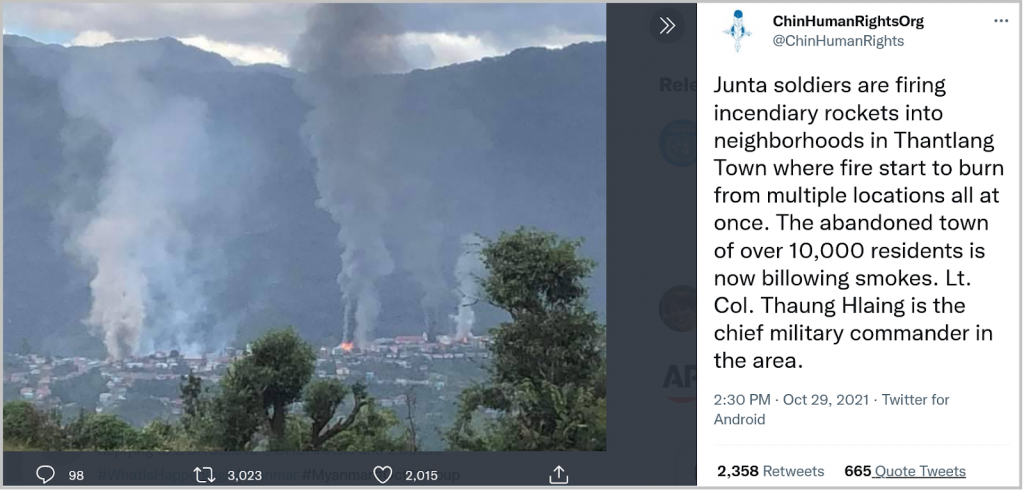Open the ChinHumanRightsOrg display name
The width and height of the screenshot is (1024, 490).
[x=848, y=21]
